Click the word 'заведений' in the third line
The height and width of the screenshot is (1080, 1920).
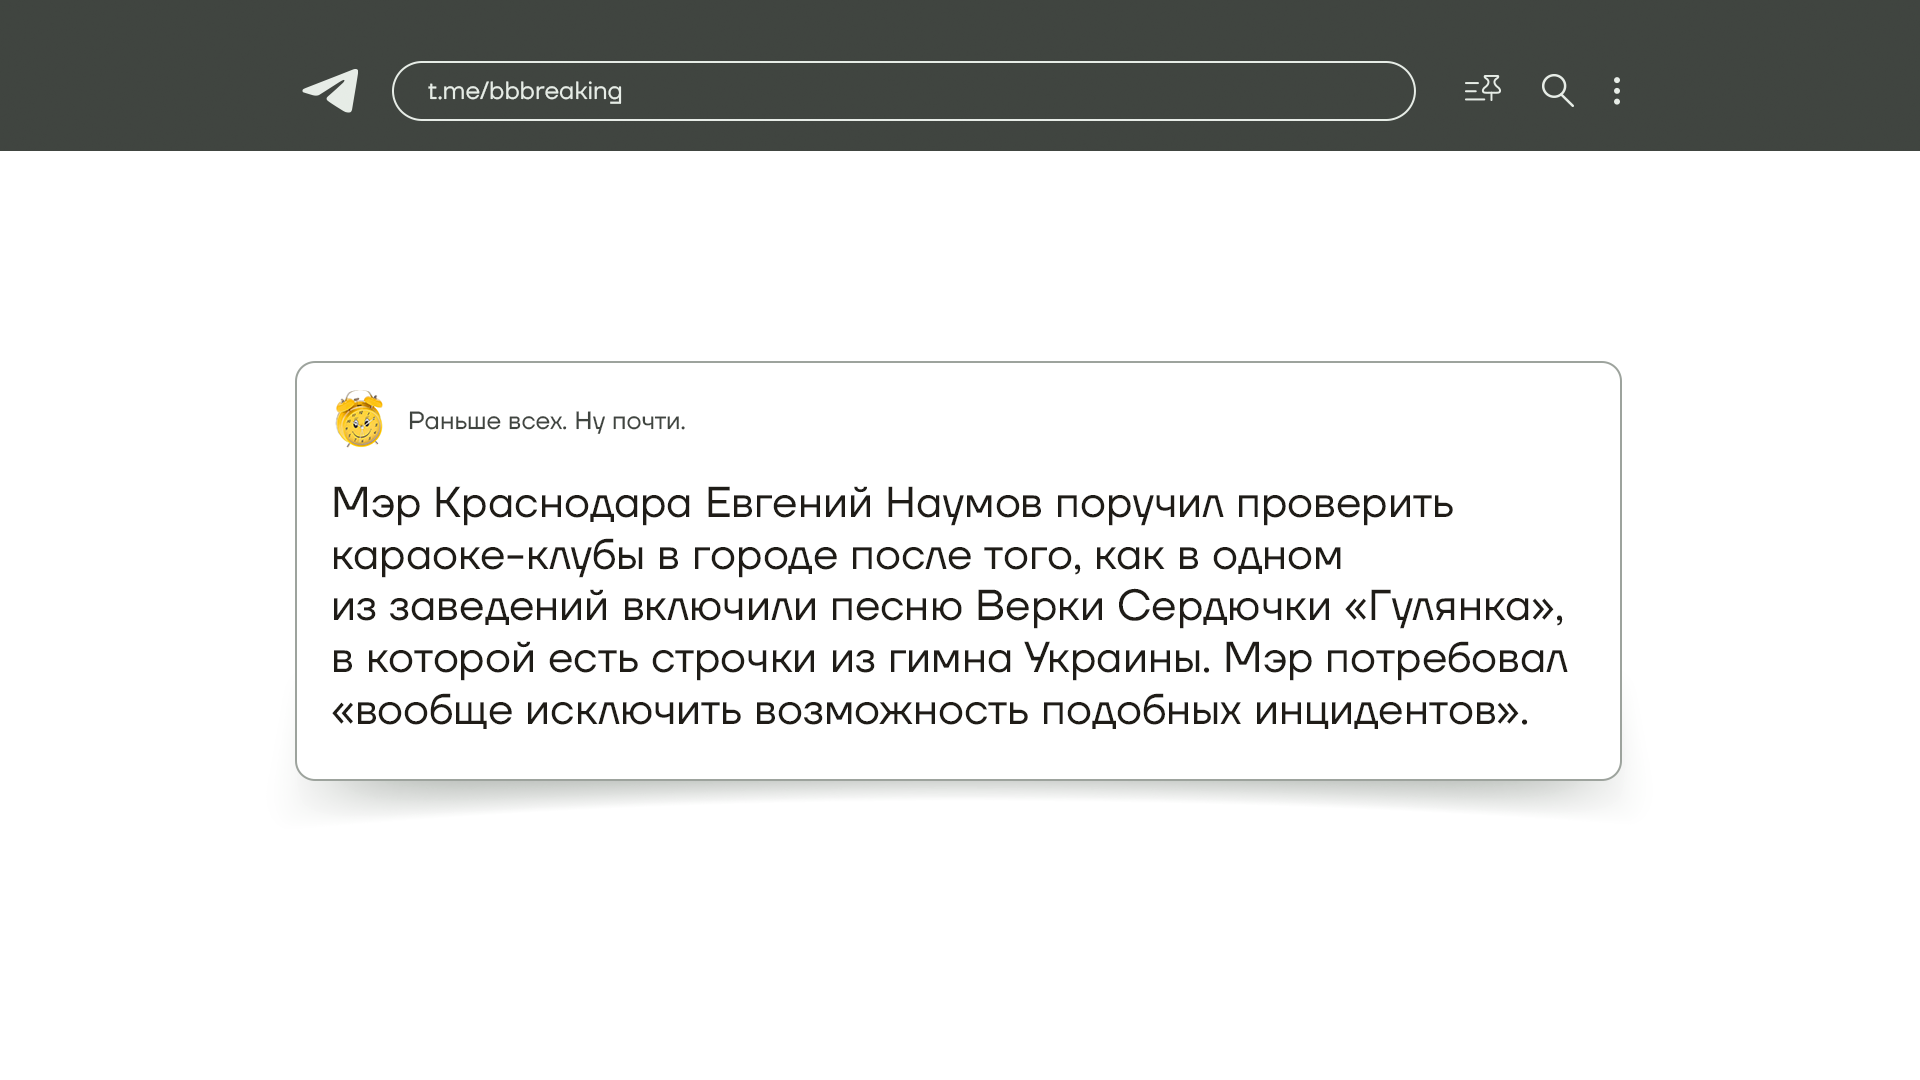pyautogui.click(x=498, y=607)
